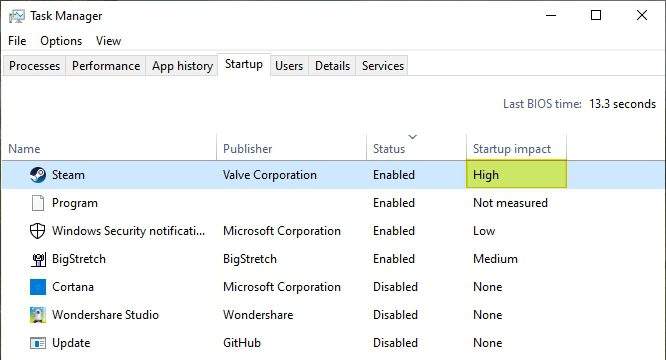
Task: Click the GitHub publisher cell
Action: click(242, 343)
